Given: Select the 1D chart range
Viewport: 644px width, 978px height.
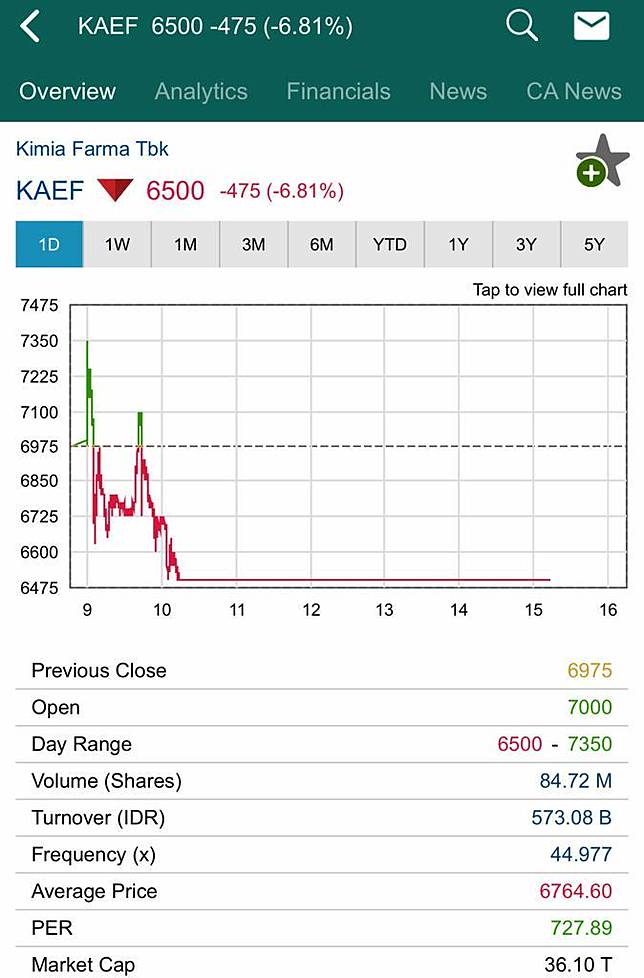Looking at the screenshot, I should pyautogui.click(x=49, y=245).
